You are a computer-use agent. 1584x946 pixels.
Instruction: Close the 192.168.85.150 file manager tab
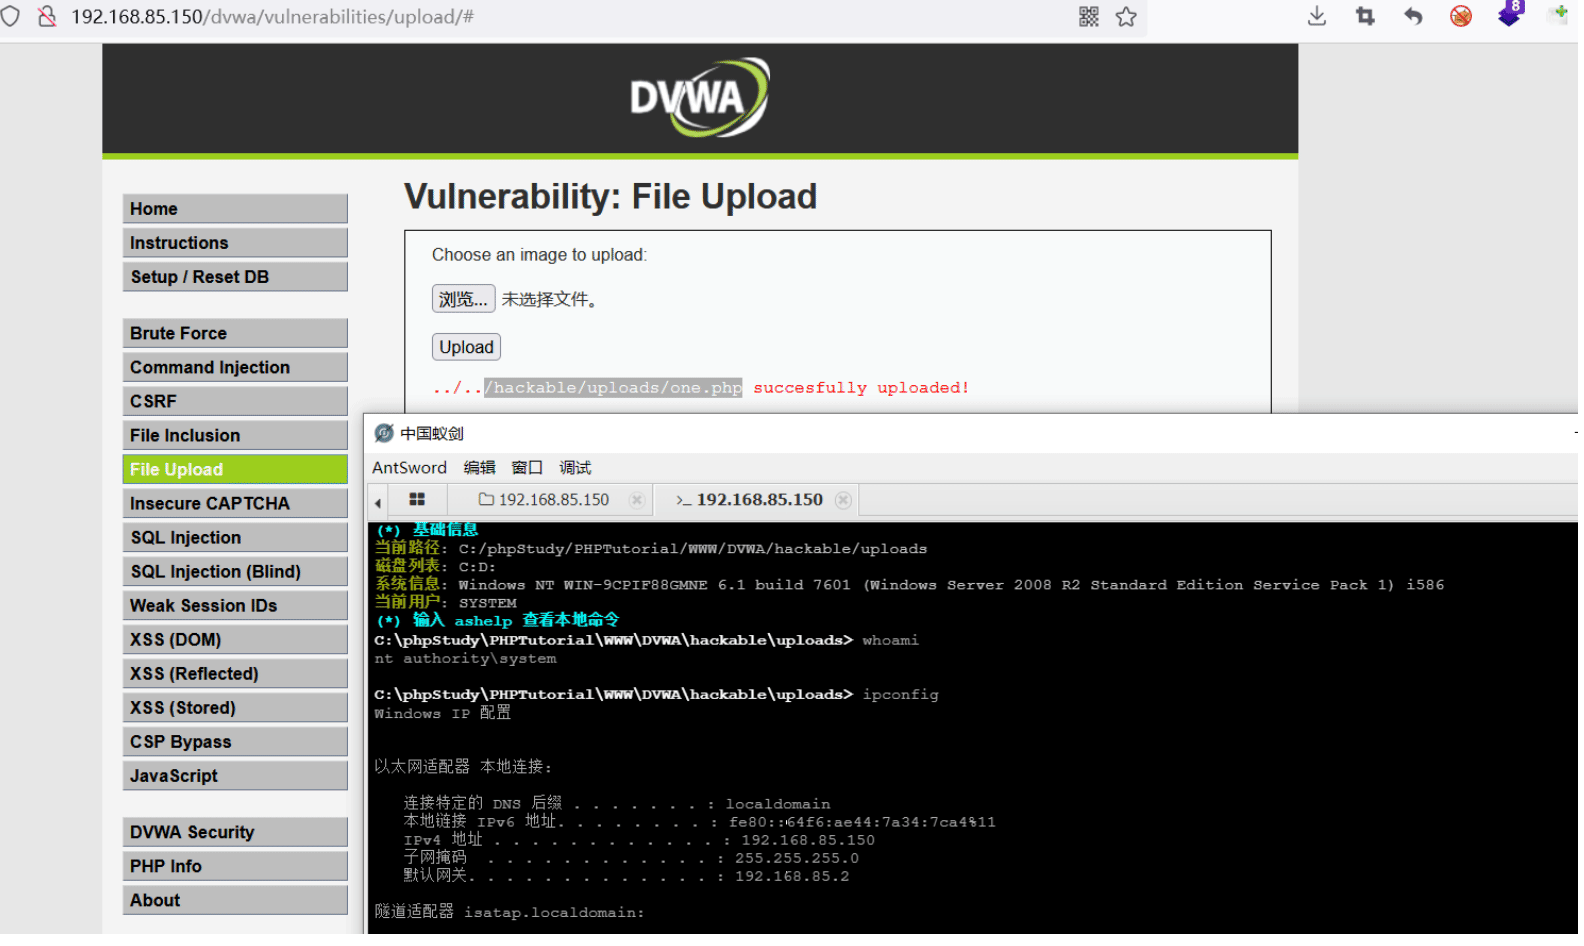point(639,502)
